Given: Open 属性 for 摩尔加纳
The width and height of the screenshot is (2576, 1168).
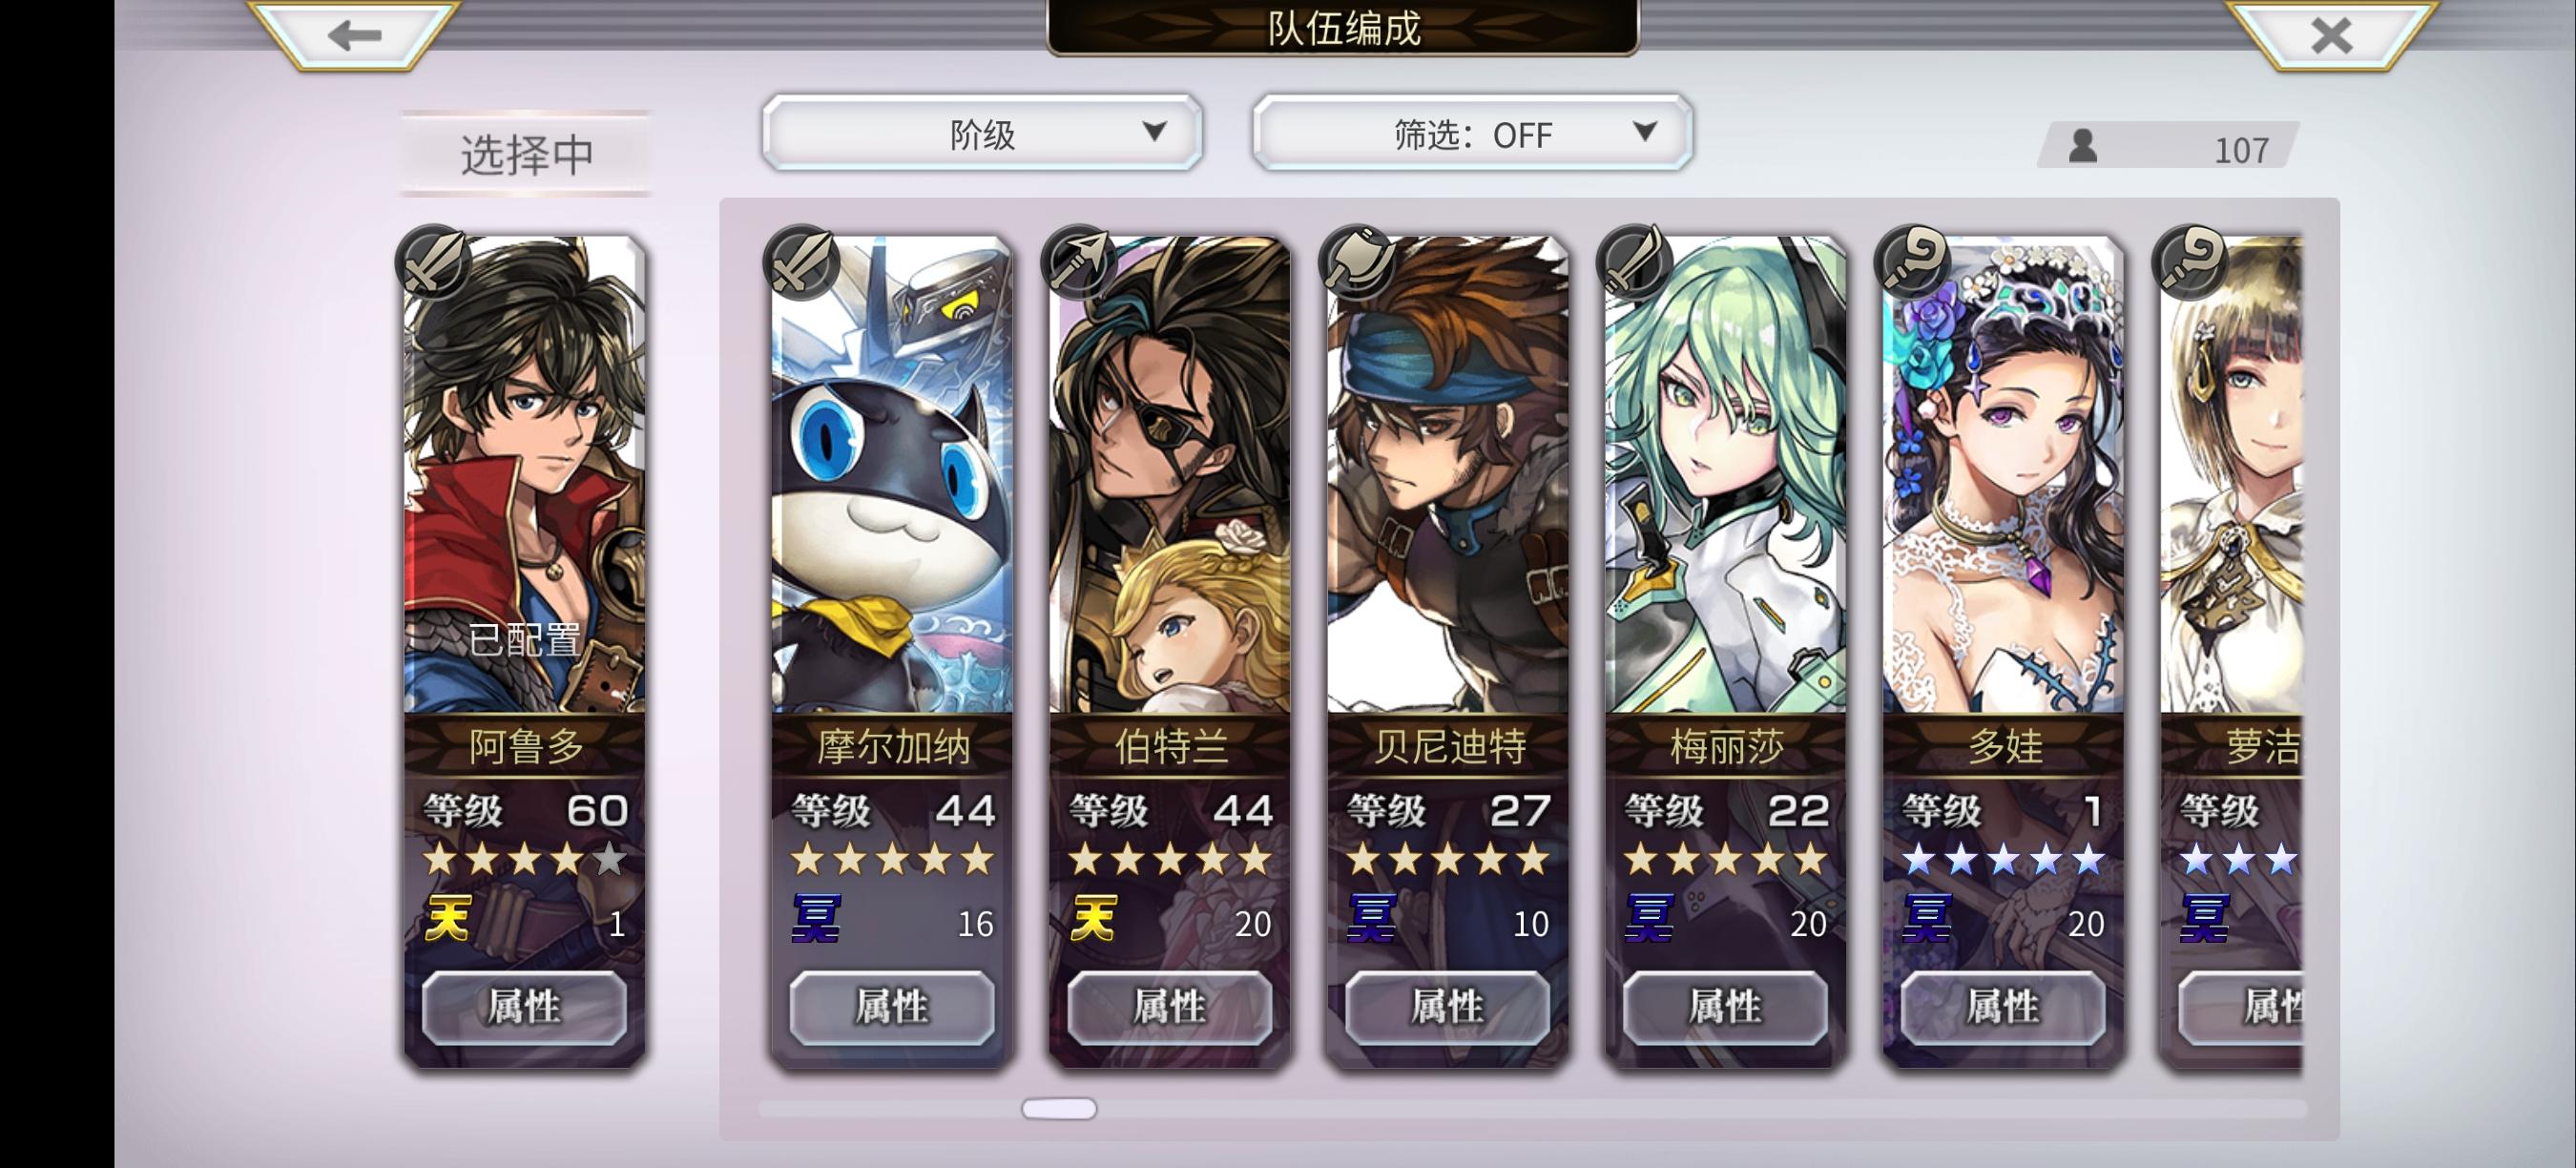Looking at the screenshot, I should pyautogui.click(x=892, y=1006).
